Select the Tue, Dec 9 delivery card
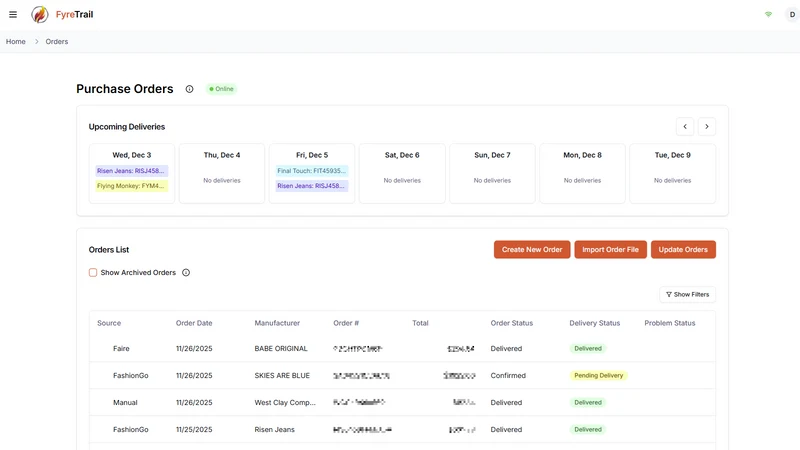This screenshot has height=450, width=800. [x=672, y=173]
